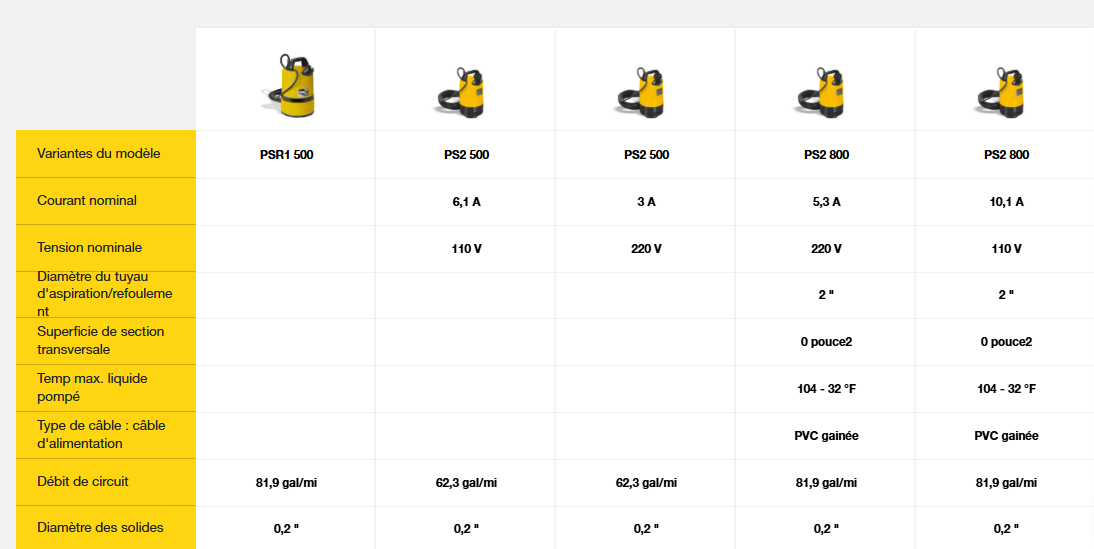Click the 81,9 gal/mi value for PSR1 500
Image resolution: width=1094 pixels, height=549 pixels.
point(286,482)
